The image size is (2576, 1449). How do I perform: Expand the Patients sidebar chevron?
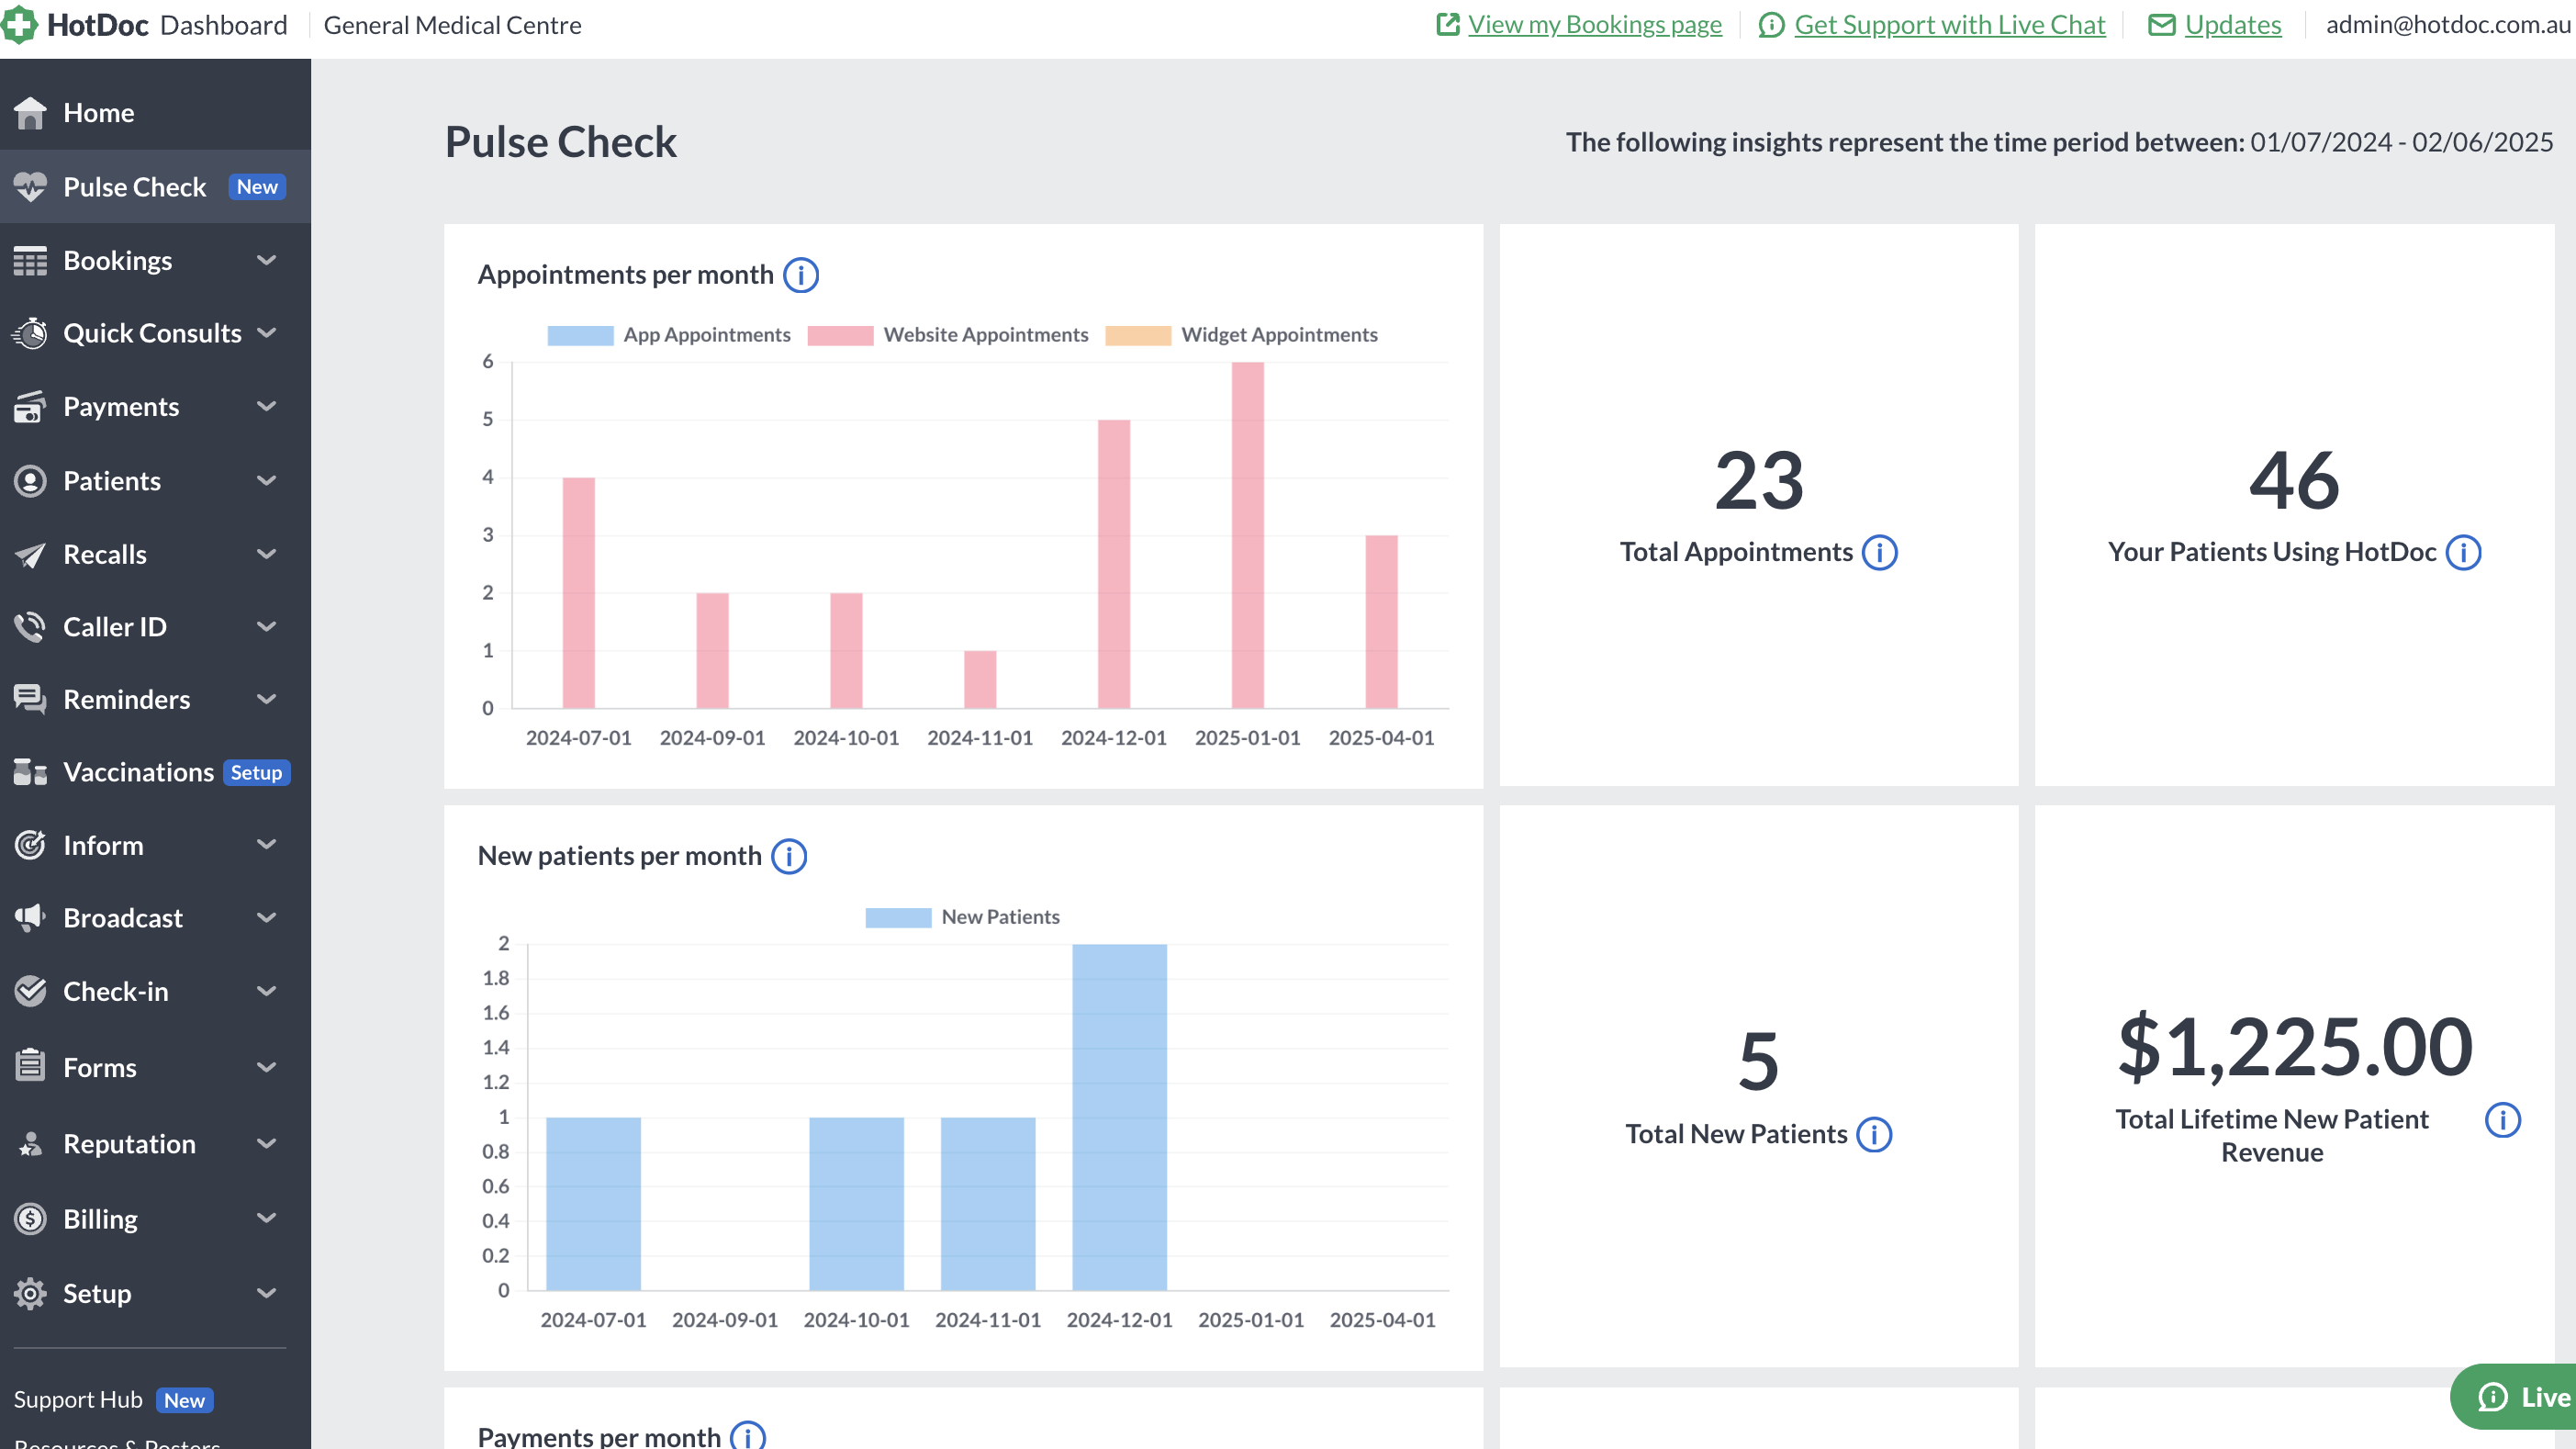tap(266, 481)
